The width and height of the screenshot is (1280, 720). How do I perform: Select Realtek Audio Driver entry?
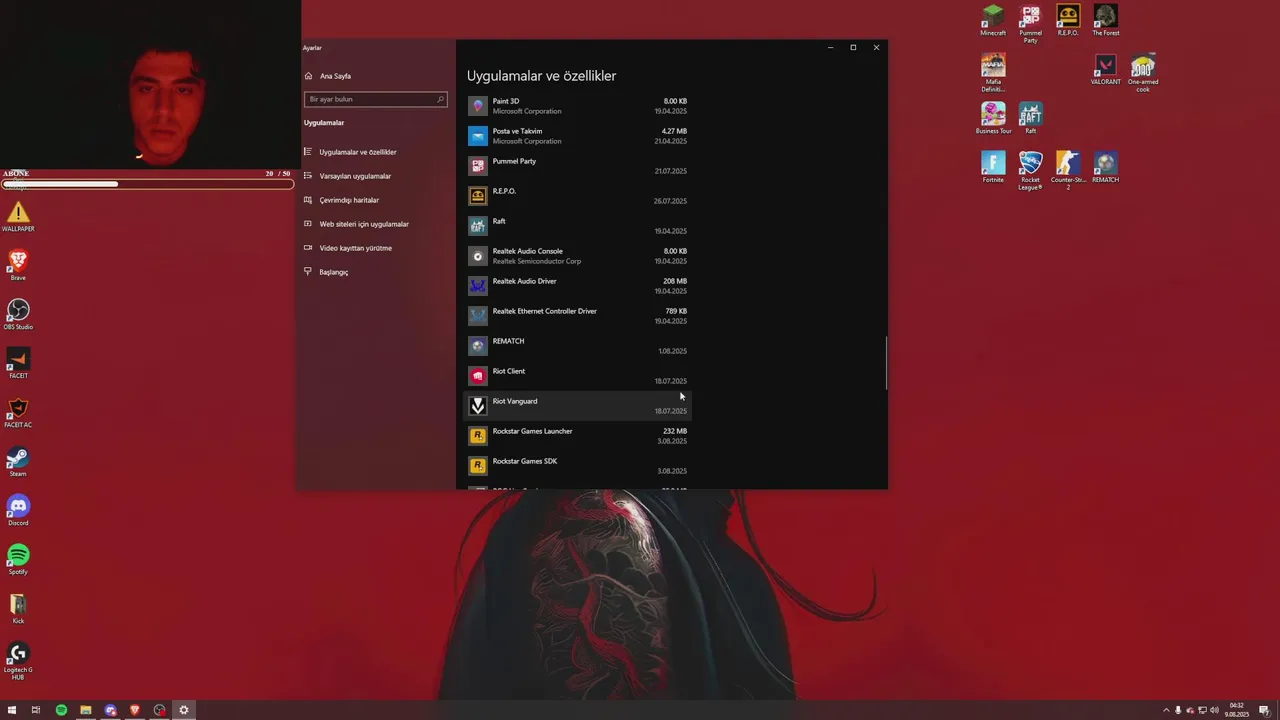point(578,286)
